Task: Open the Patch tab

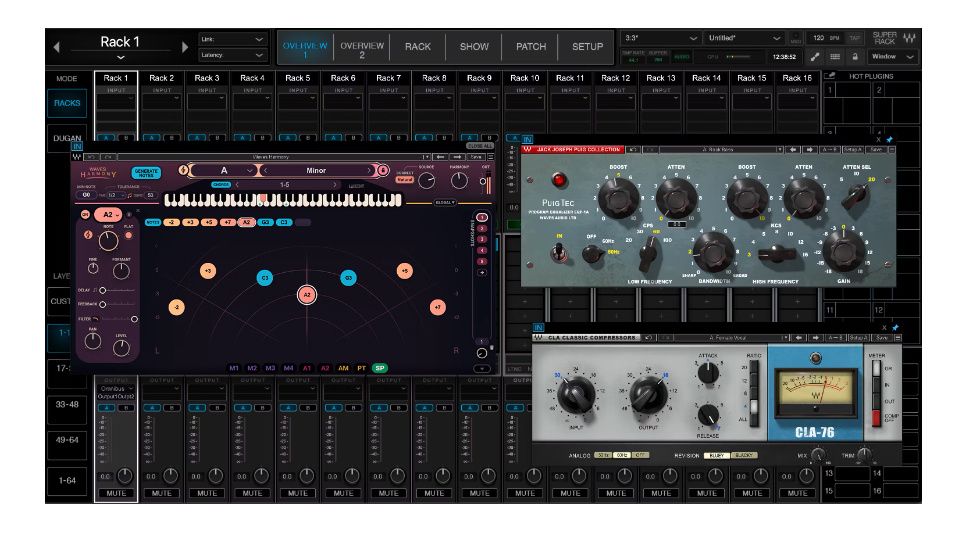Action: (x=530, y=47)
